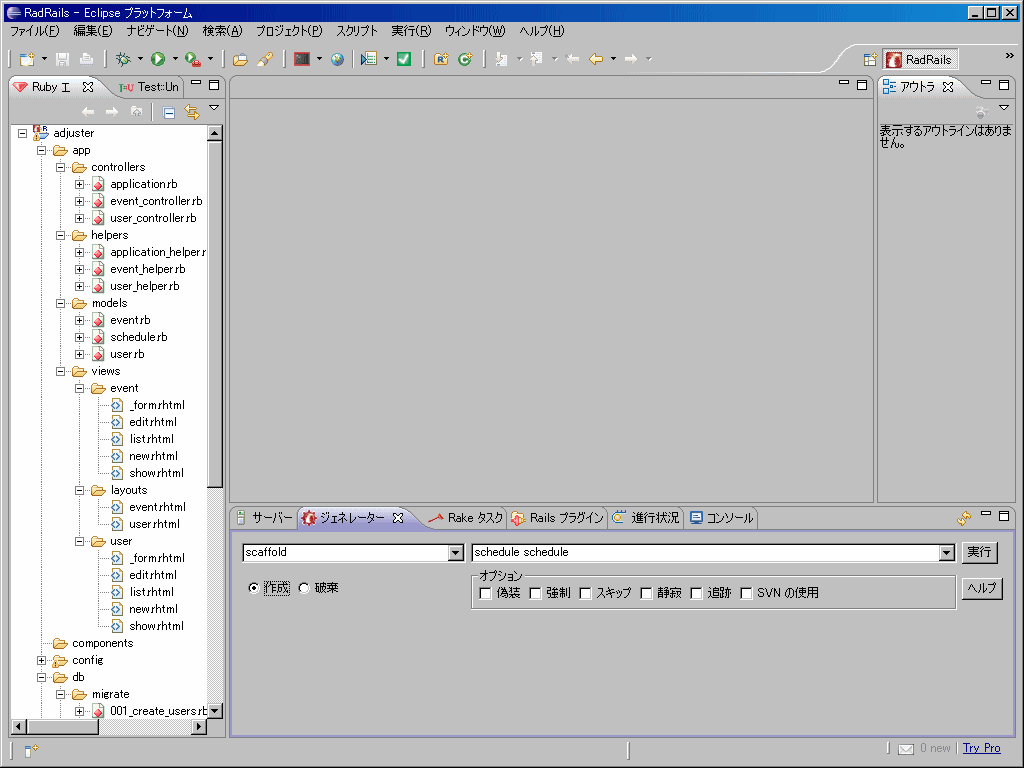Open the schedule schedule parameter dropdown
This screenshot has height=768, width=1024.
(x=946, y=552)
